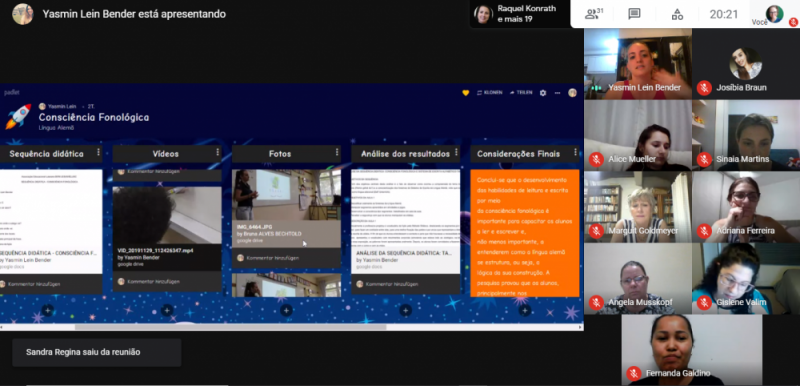The height and width of the screenshot is (386, 800).
Task: Open the Padlet three-dot more menu
Action: (558, 93)
